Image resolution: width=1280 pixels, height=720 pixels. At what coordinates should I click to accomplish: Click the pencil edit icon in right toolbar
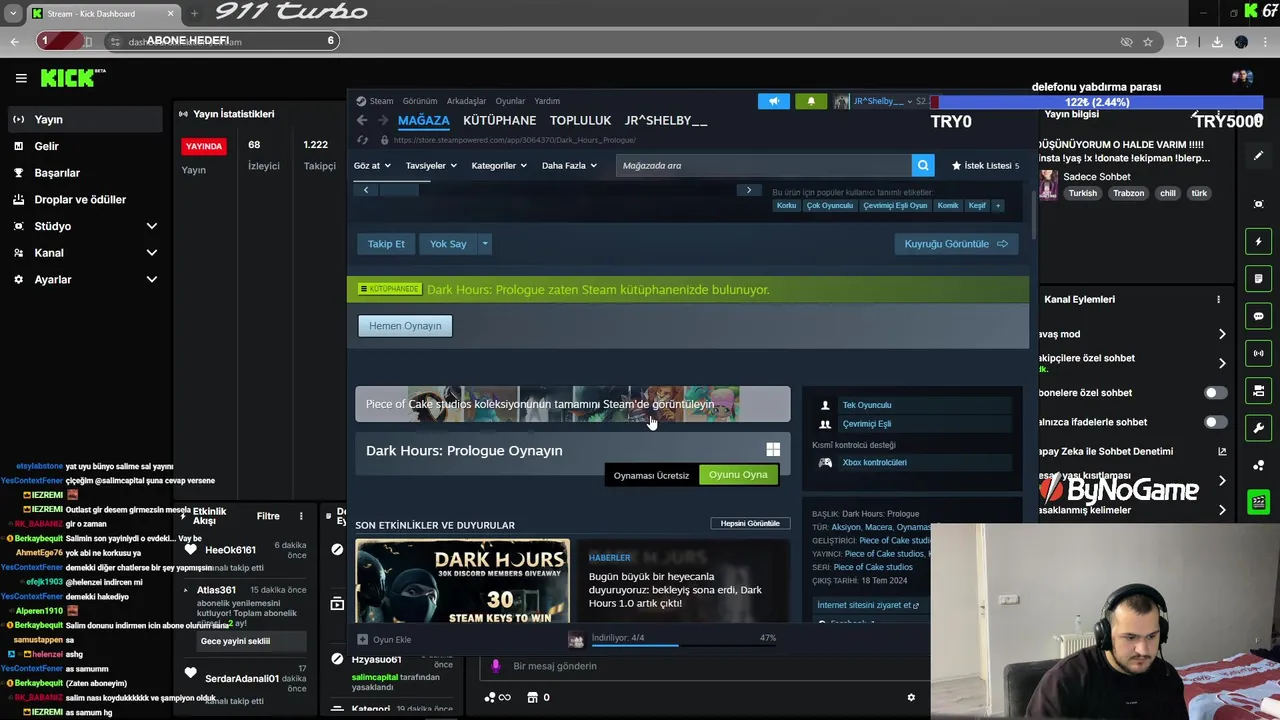tap(1258, 156)
